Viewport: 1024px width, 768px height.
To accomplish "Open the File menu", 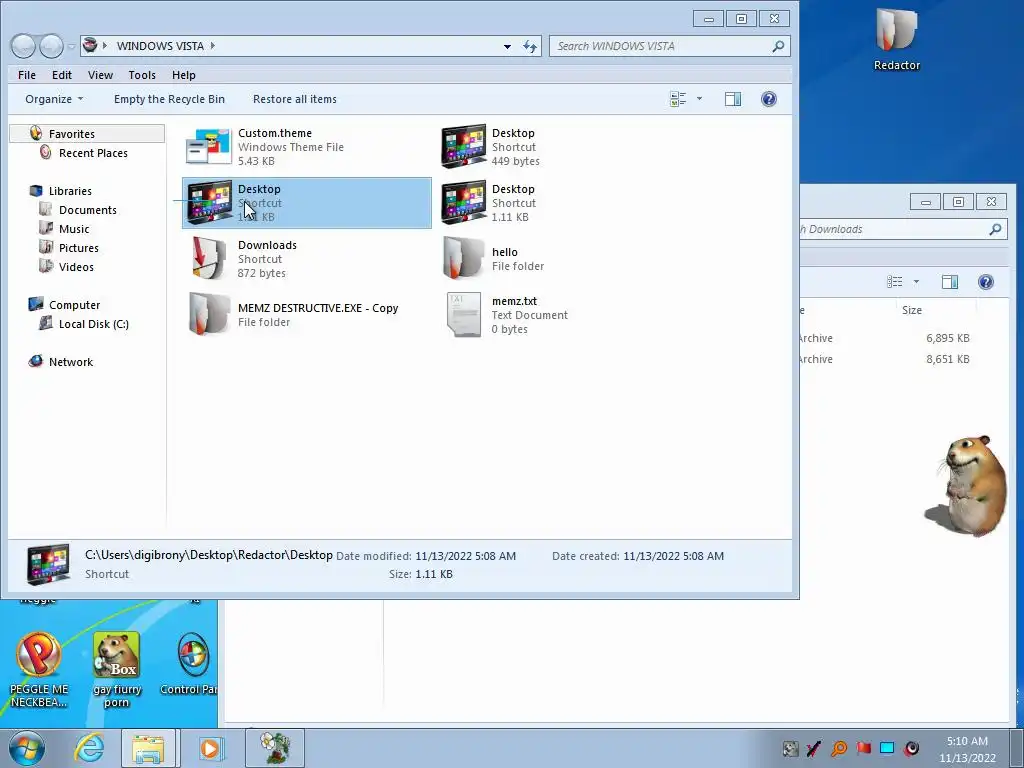I will (x=27, y=75).
